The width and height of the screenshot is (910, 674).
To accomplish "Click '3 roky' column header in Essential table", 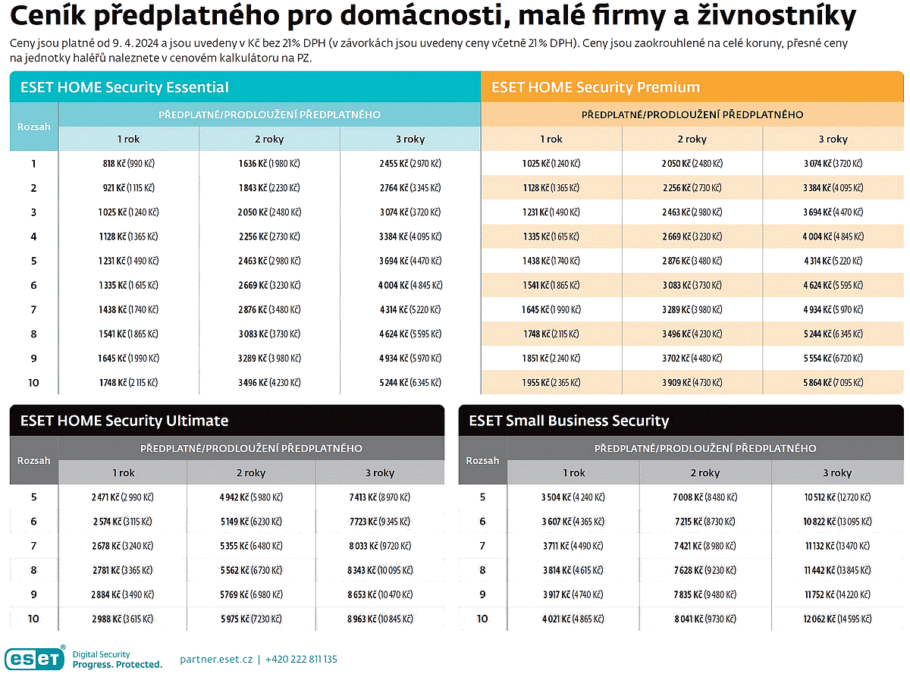I will pos(410,139).
